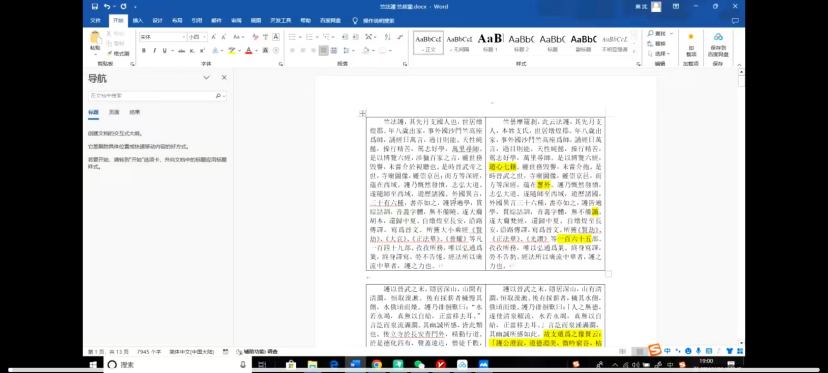Open the Replace dialog

(655, 44)
